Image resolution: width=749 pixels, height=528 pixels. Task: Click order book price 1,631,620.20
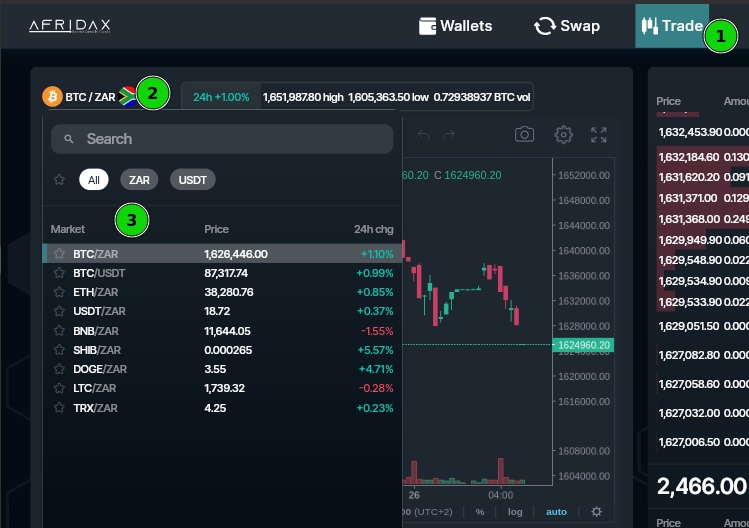[x=688, y=177]
